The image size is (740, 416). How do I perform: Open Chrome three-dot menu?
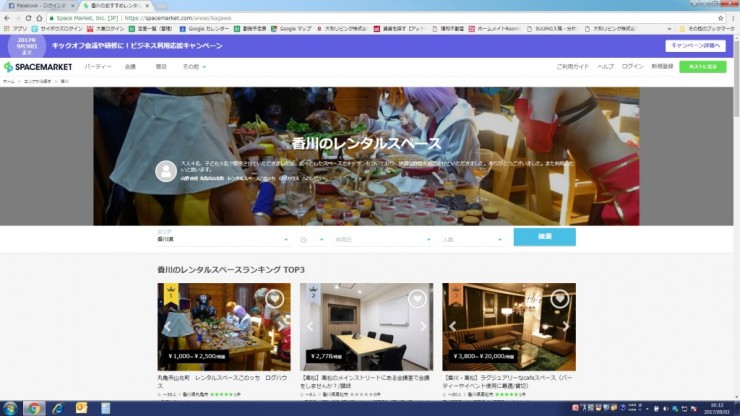(x=733, y=18)
